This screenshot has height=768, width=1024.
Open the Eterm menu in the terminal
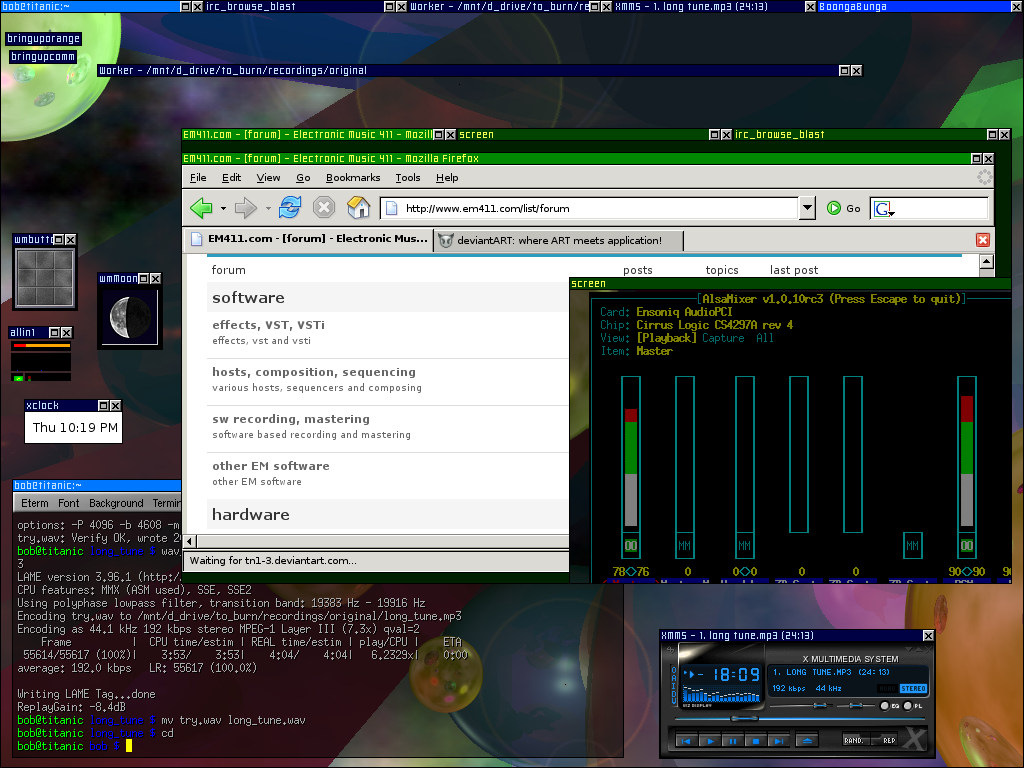coord(35,504)
